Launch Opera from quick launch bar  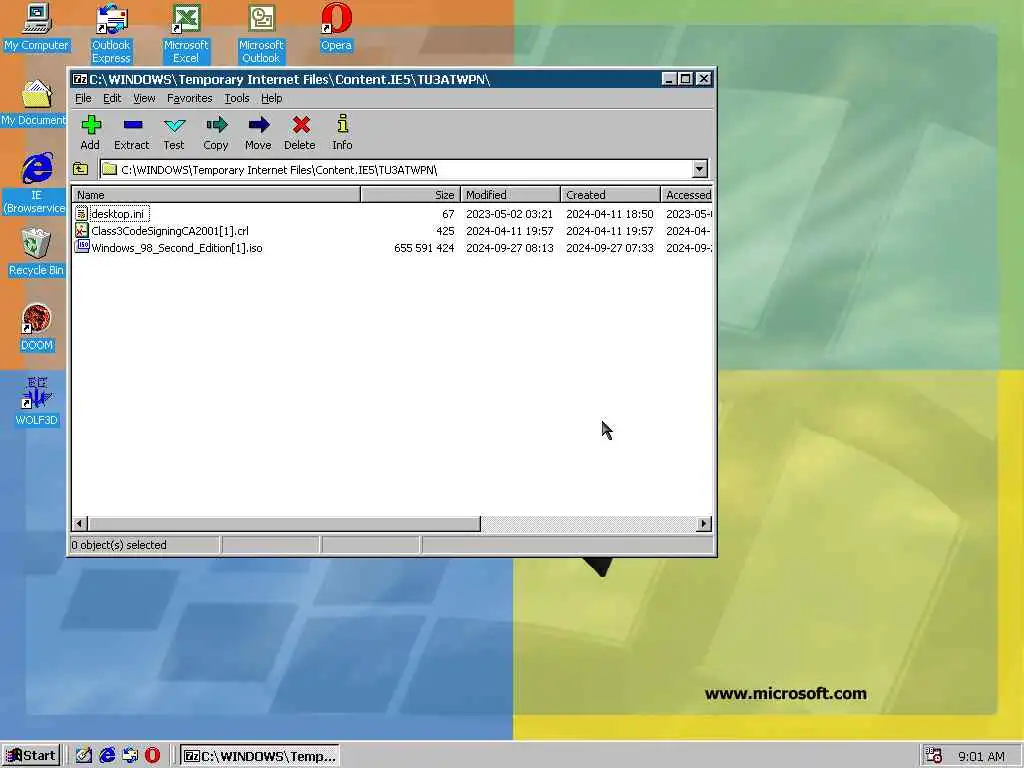tap(152, 756)
